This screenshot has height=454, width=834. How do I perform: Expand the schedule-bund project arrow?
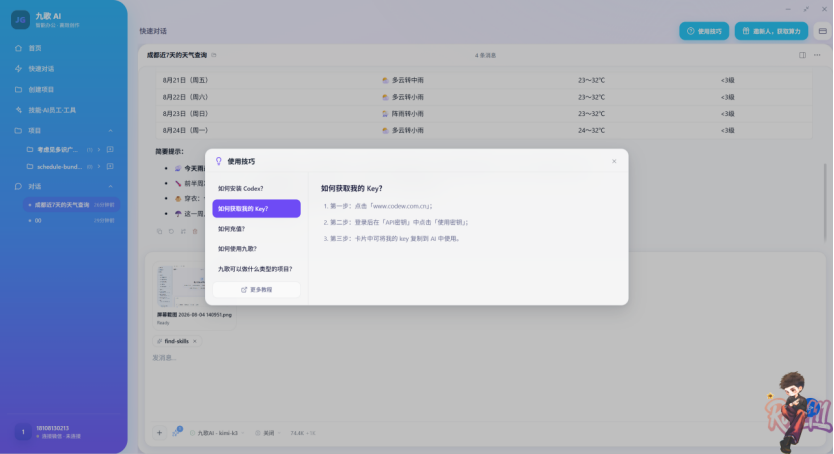coord(99,166)
